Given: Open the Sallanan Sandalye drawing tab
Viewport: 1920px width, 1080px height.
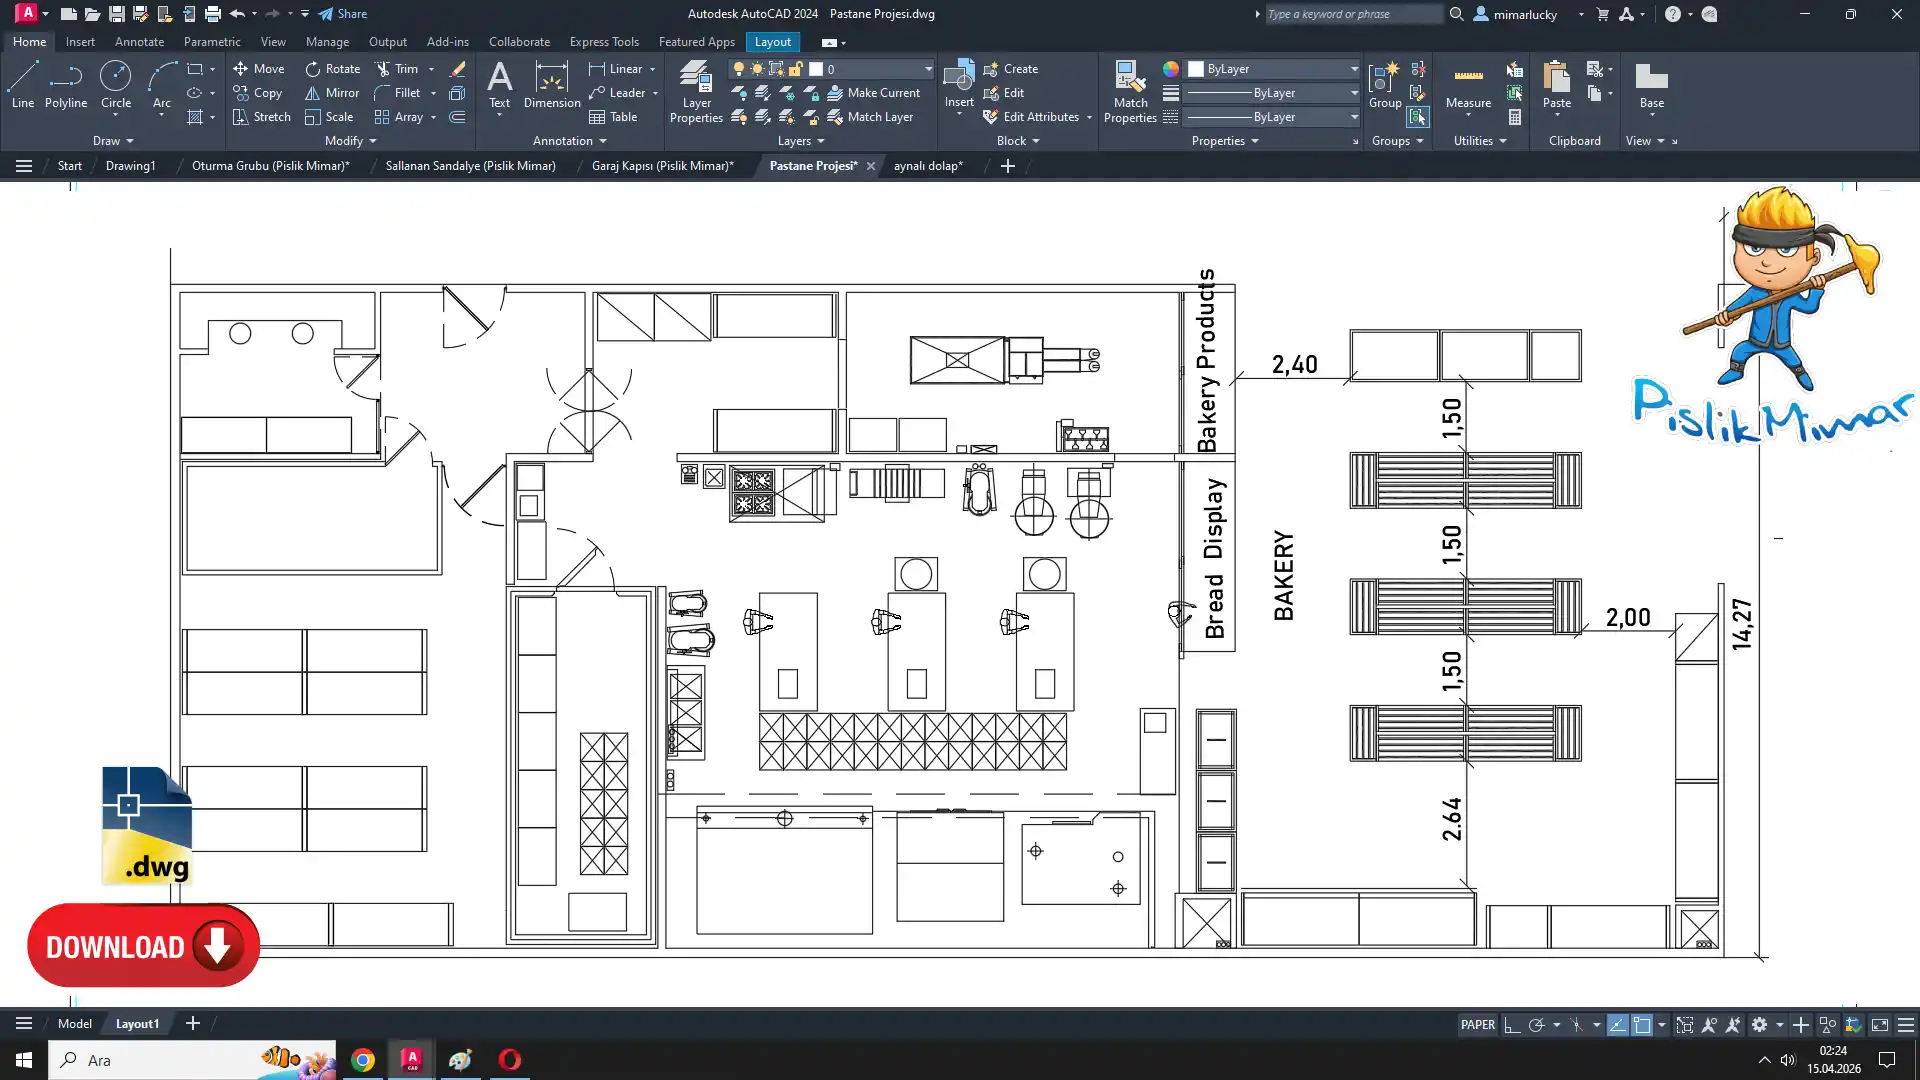Looking at the screenshot, I should (470, 166).
